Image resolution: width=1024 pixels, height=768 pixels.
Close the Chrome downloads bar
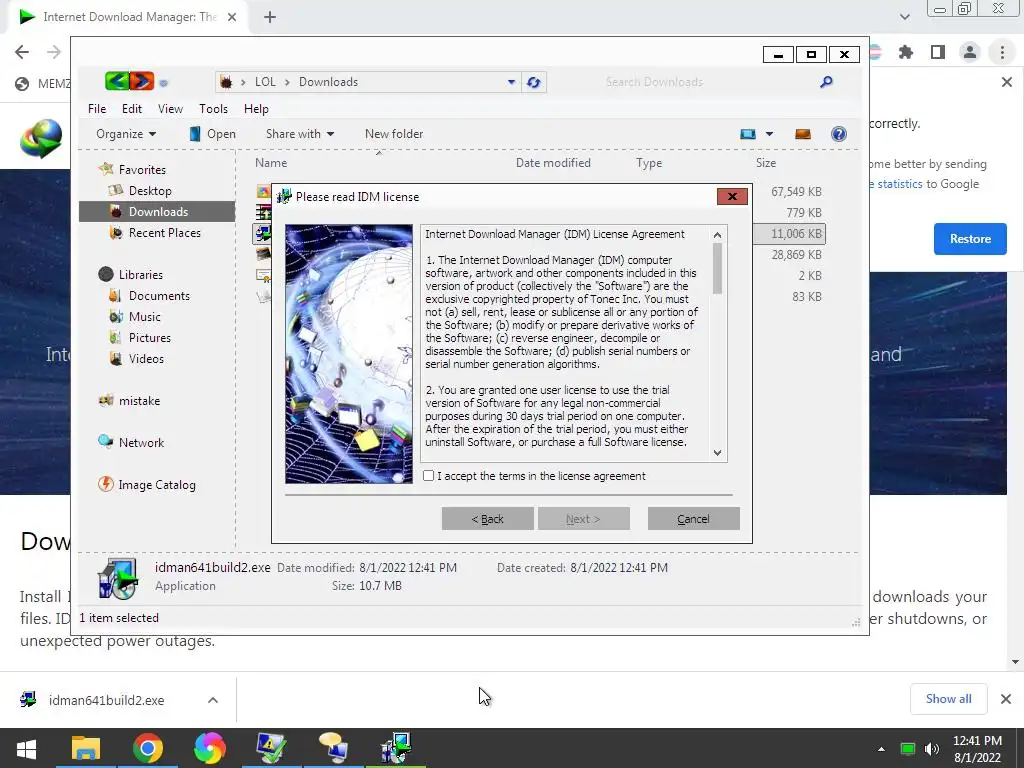coord(1006,699)
